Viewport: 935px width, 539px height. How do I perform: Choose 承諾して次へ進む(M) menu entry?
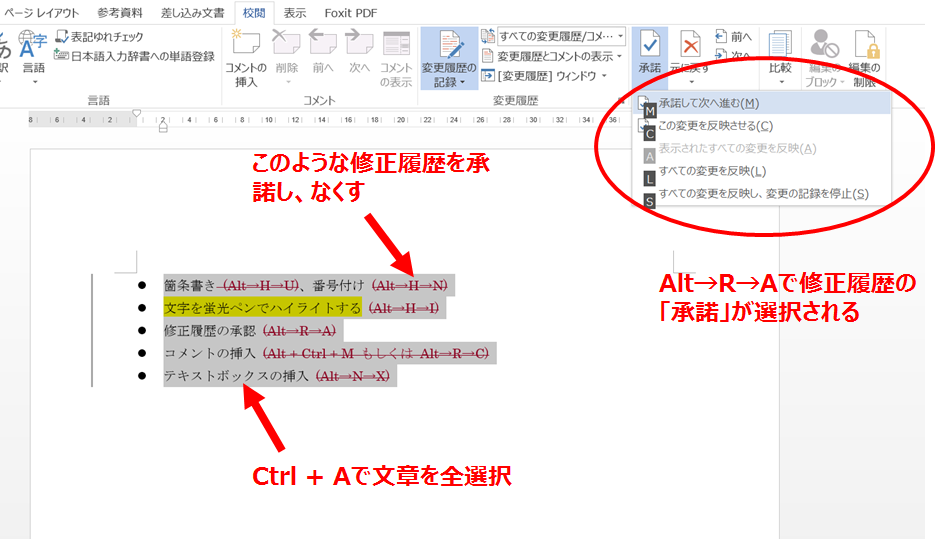[x=762, y=103]
